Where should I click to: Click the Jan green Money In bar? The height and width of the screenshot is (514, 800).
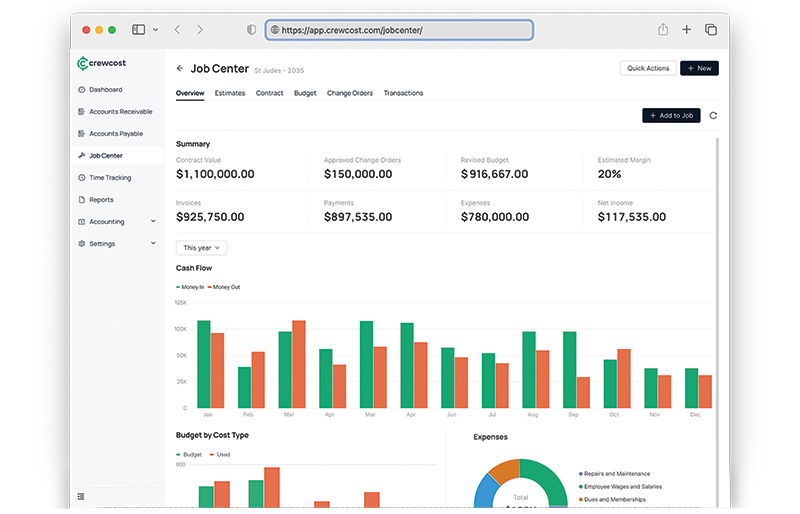point(204,364)
